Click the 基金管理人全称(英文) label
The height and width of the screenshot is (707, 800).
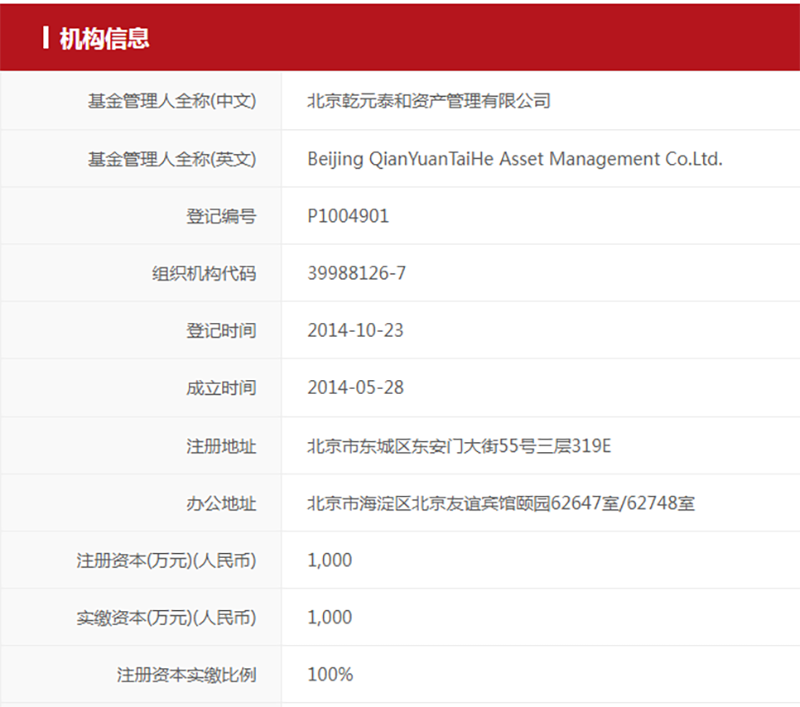(172, 159)
